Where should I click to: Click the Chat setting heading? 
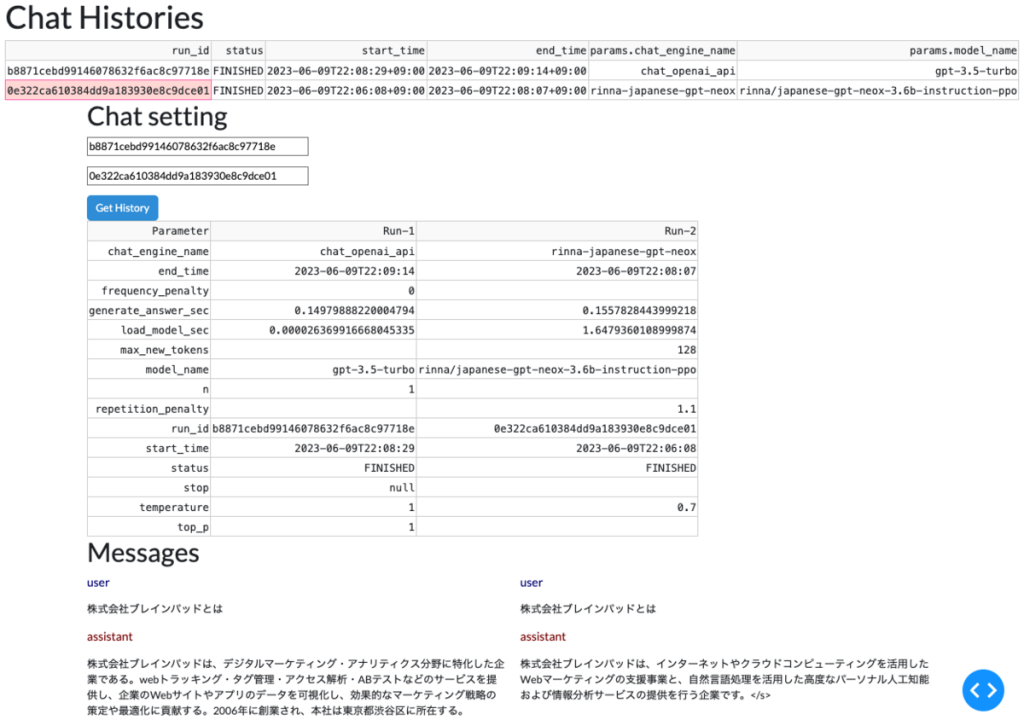tap(157, 116)
